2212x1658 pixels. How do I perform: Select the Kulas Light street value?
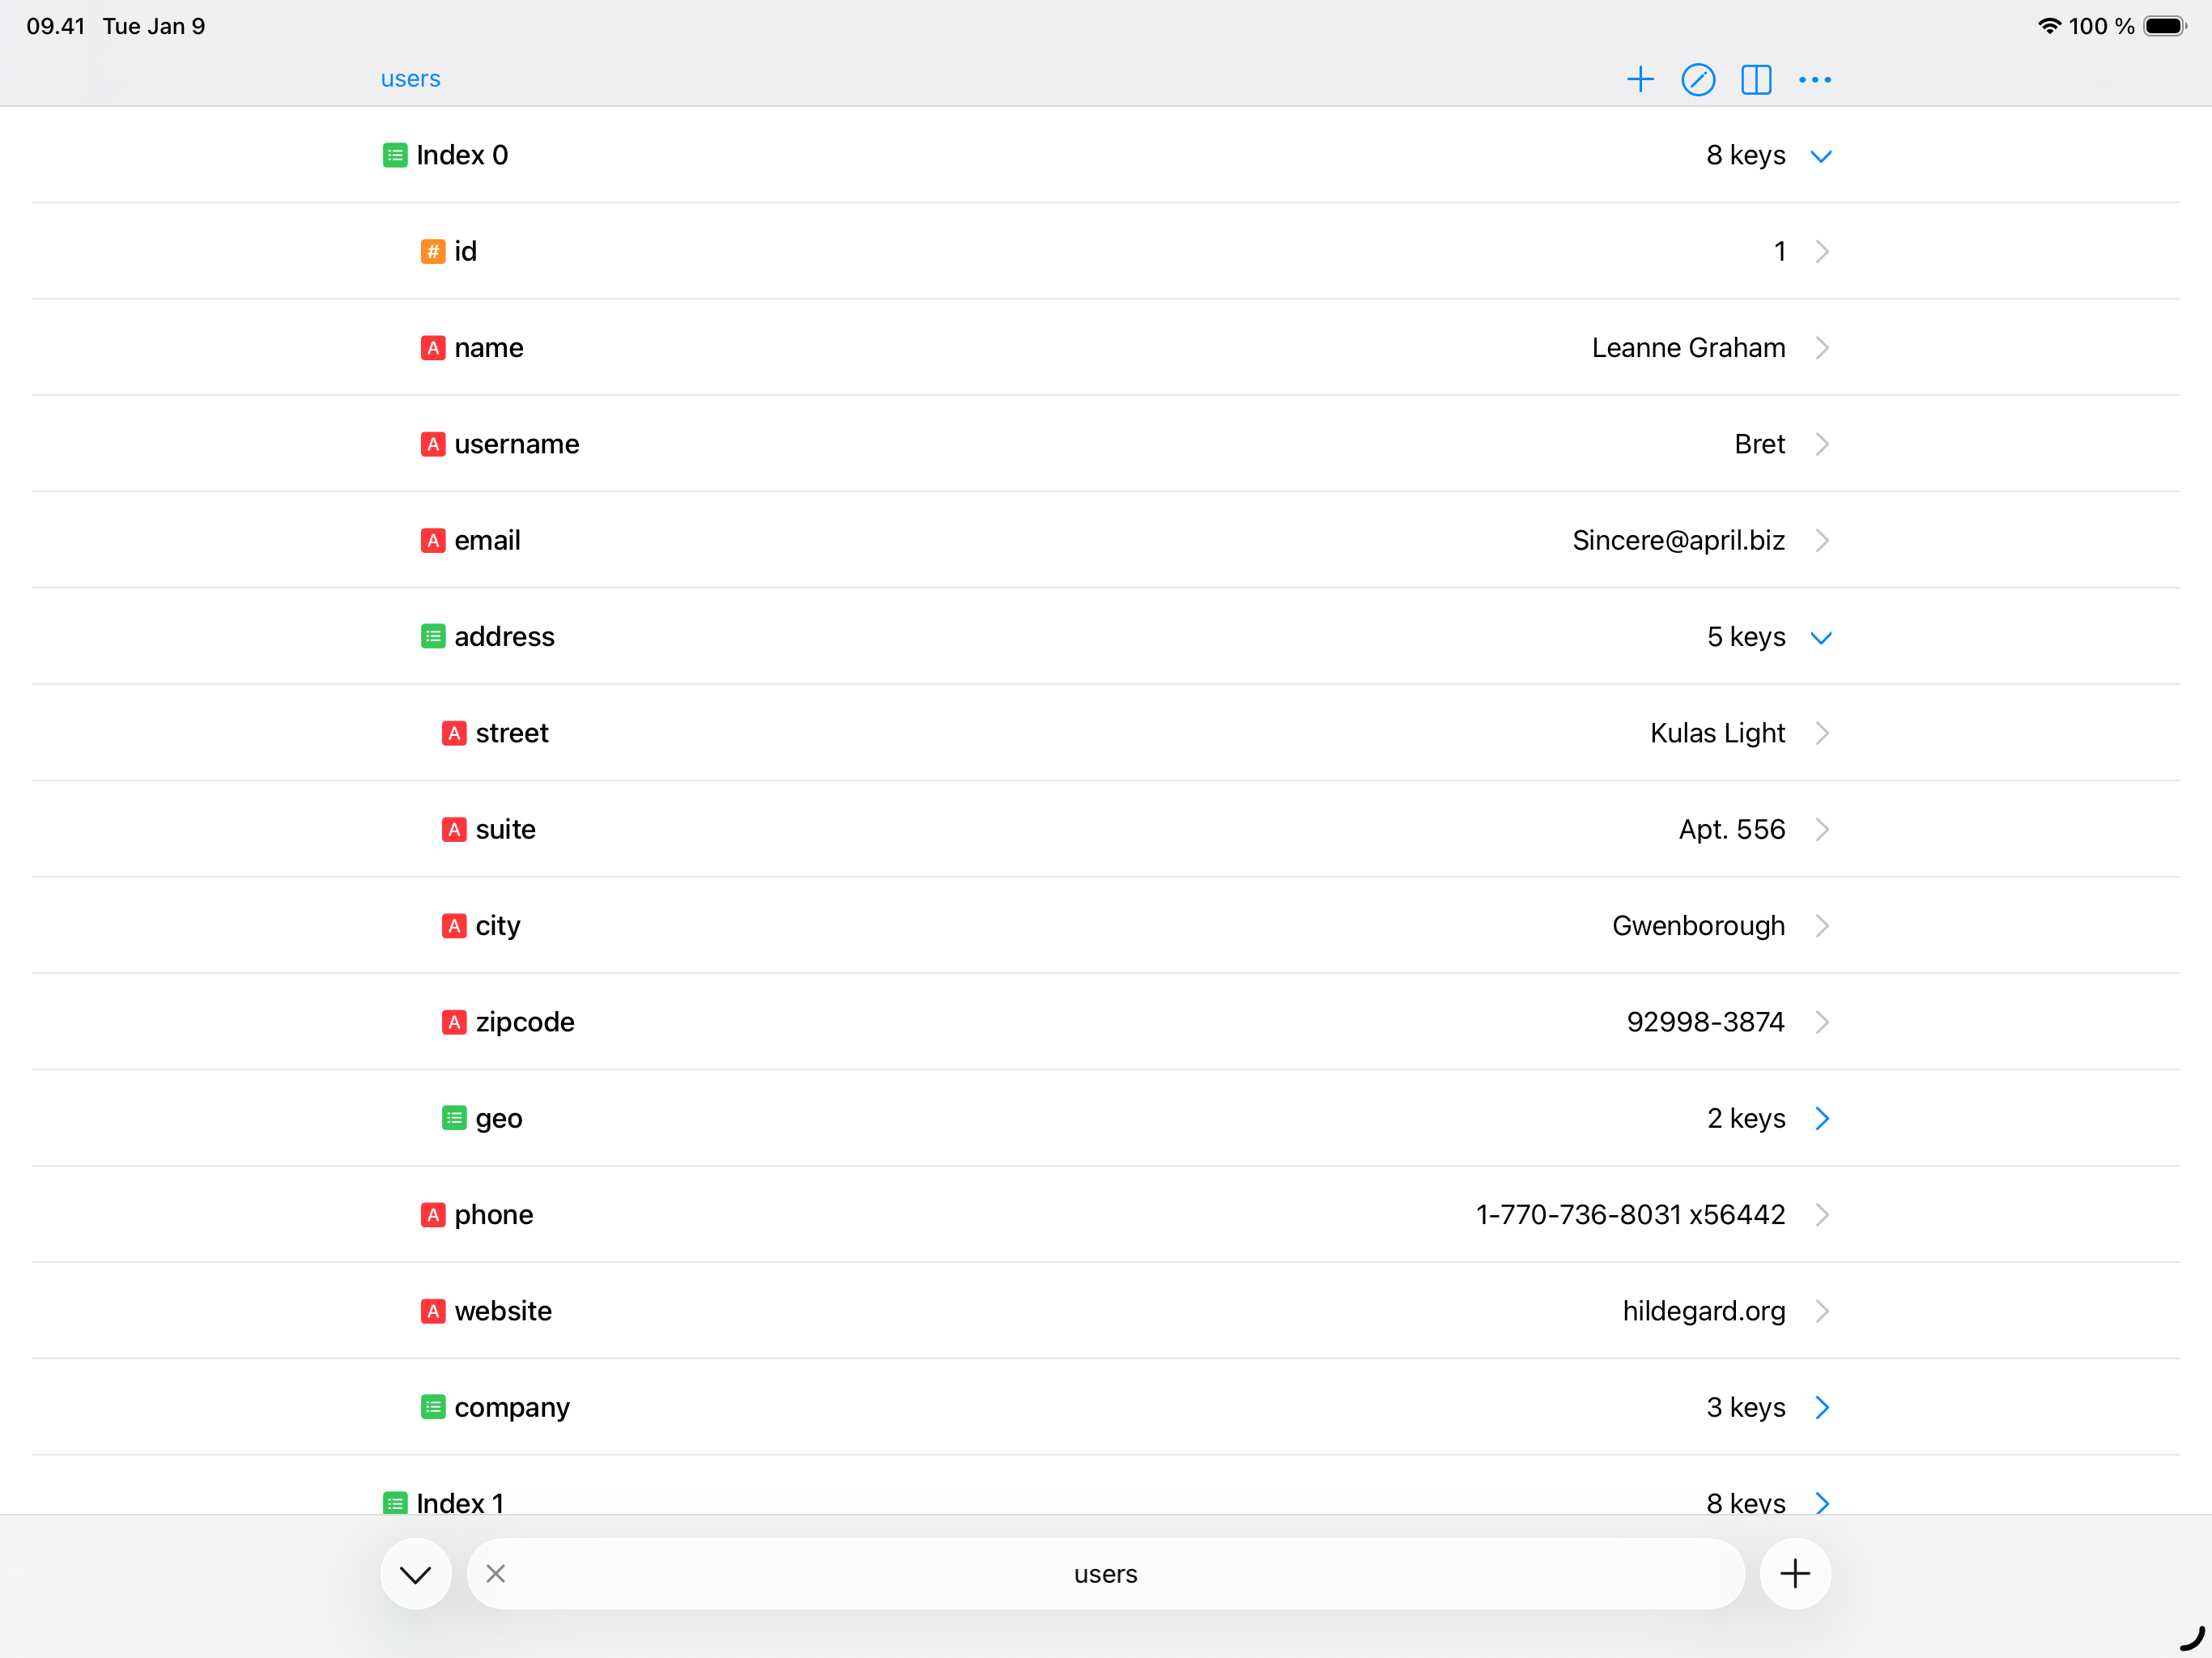click(1717, 733)
